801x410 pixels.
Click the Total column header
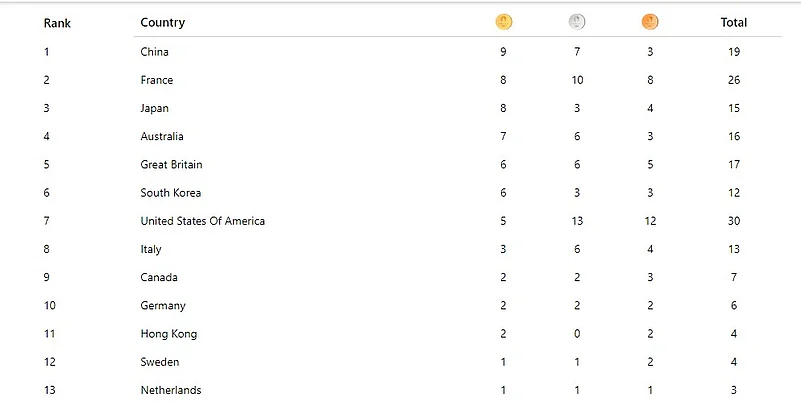coord(734,22)
